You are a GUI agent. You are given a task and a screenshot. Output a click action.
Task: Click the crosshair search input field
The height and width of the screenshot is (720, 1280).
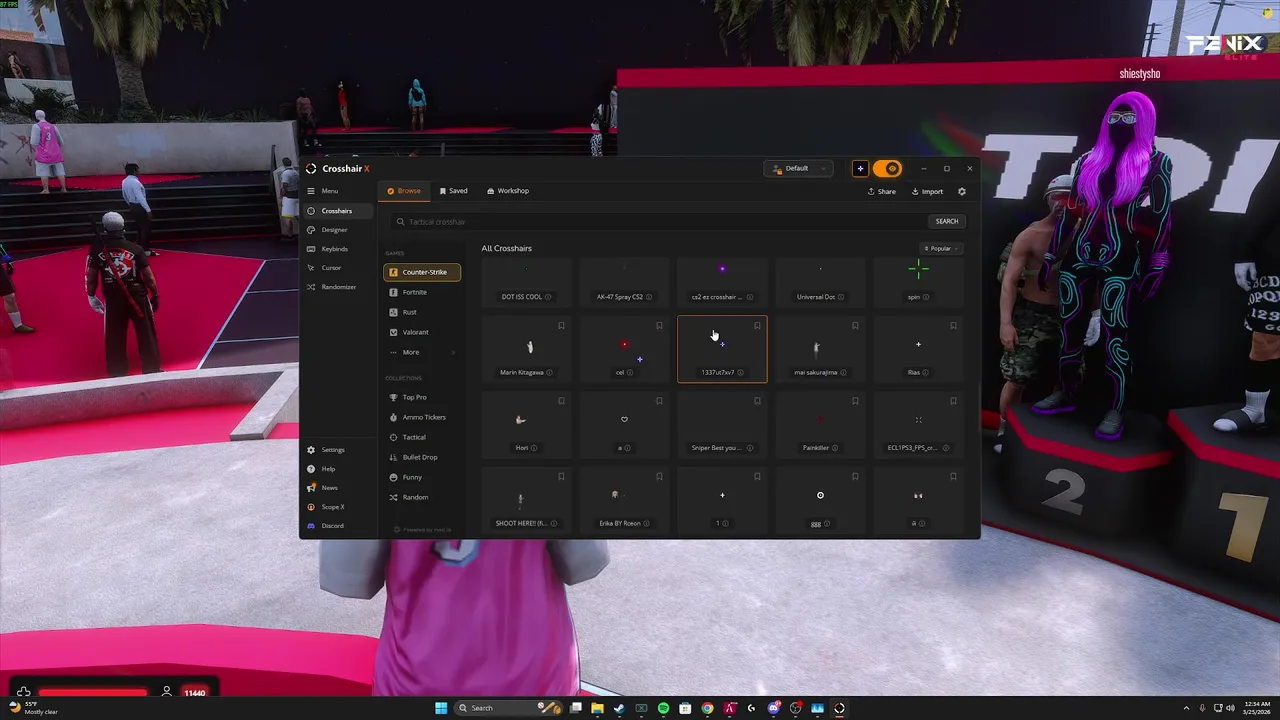pyautogui.click(x=660, y=221)
